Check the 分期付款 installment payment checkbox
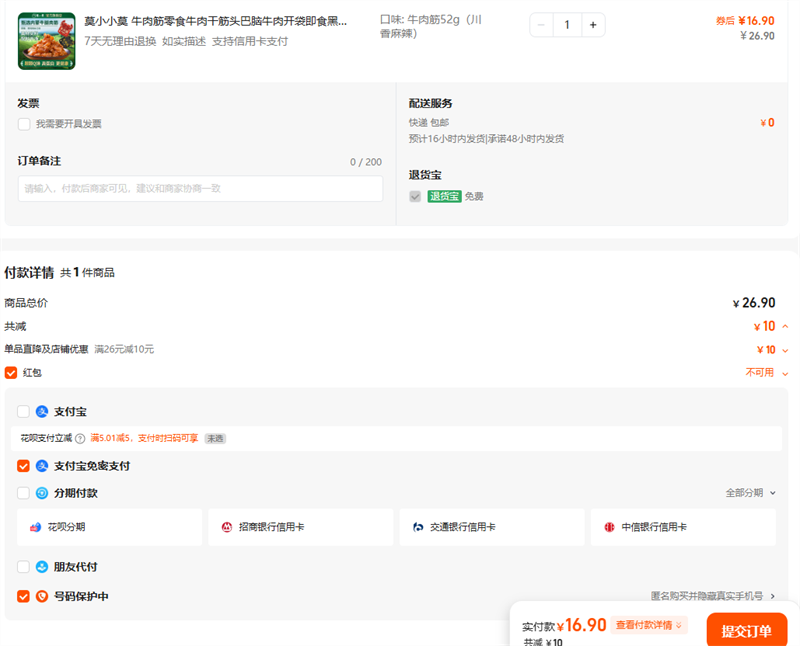The image size is (800, 646). coord(24,493)
